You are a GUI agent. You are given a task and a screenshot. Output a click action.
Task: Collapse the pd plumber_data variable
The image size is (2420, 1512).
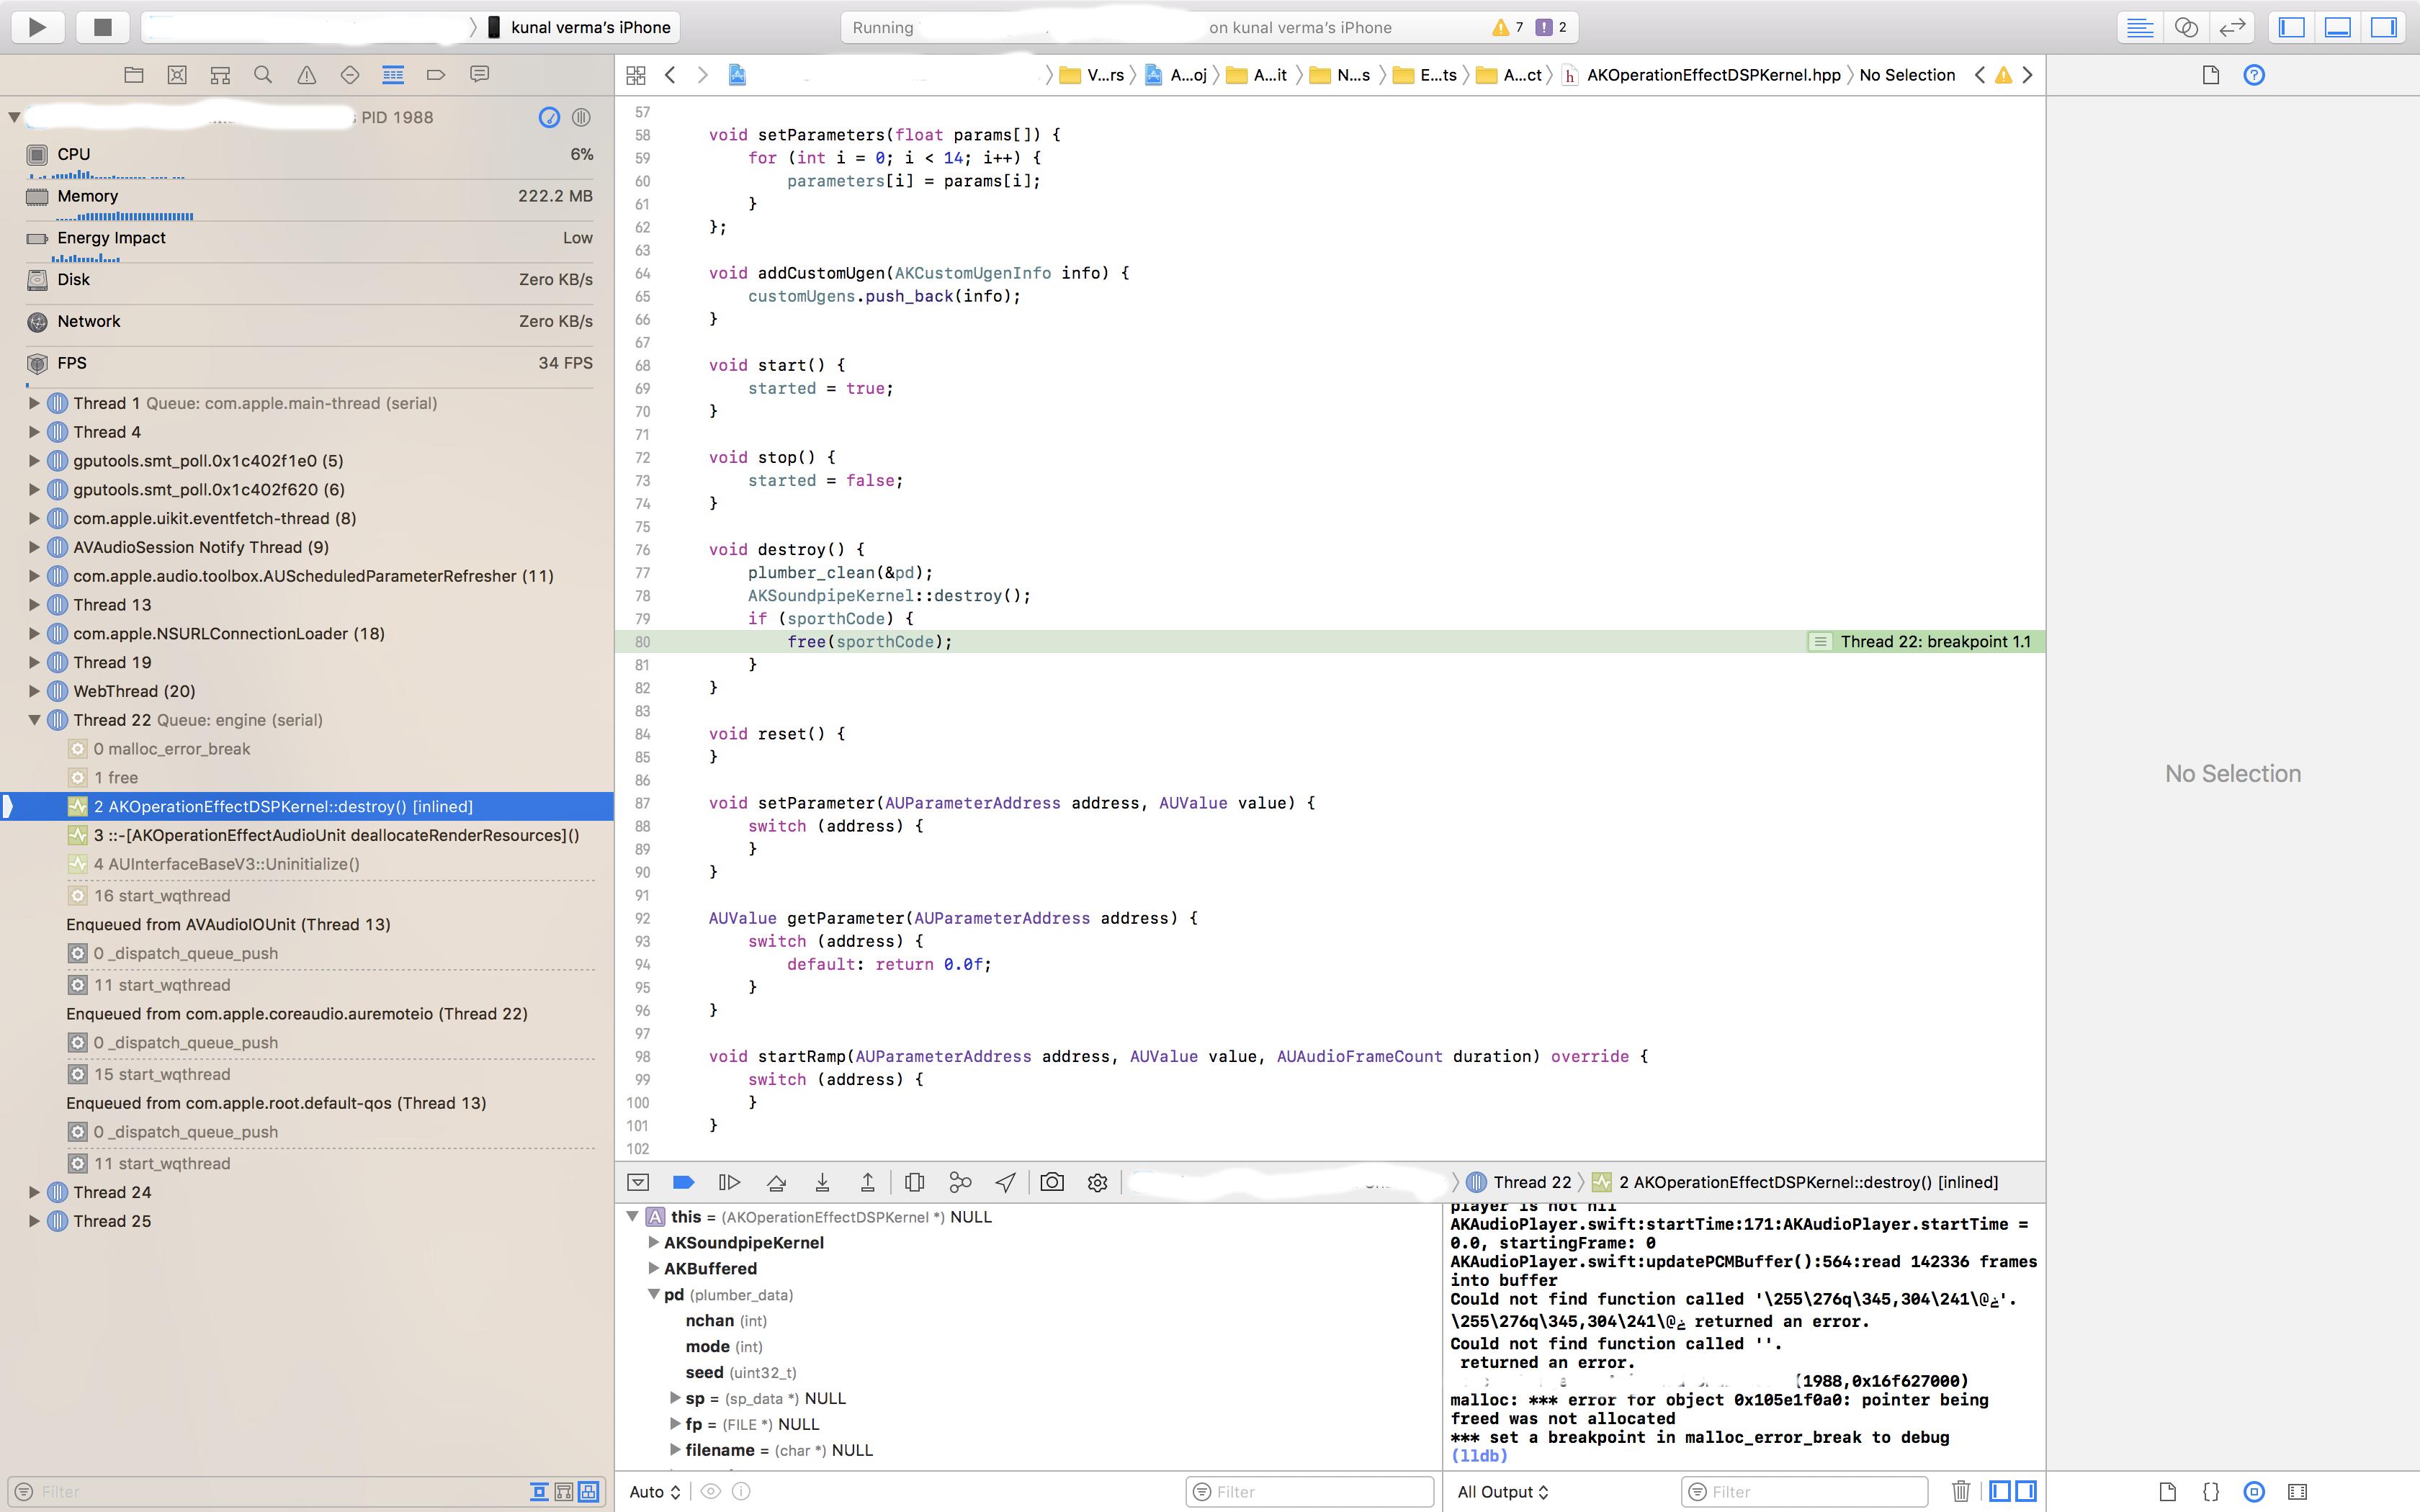coord(653,1294)
